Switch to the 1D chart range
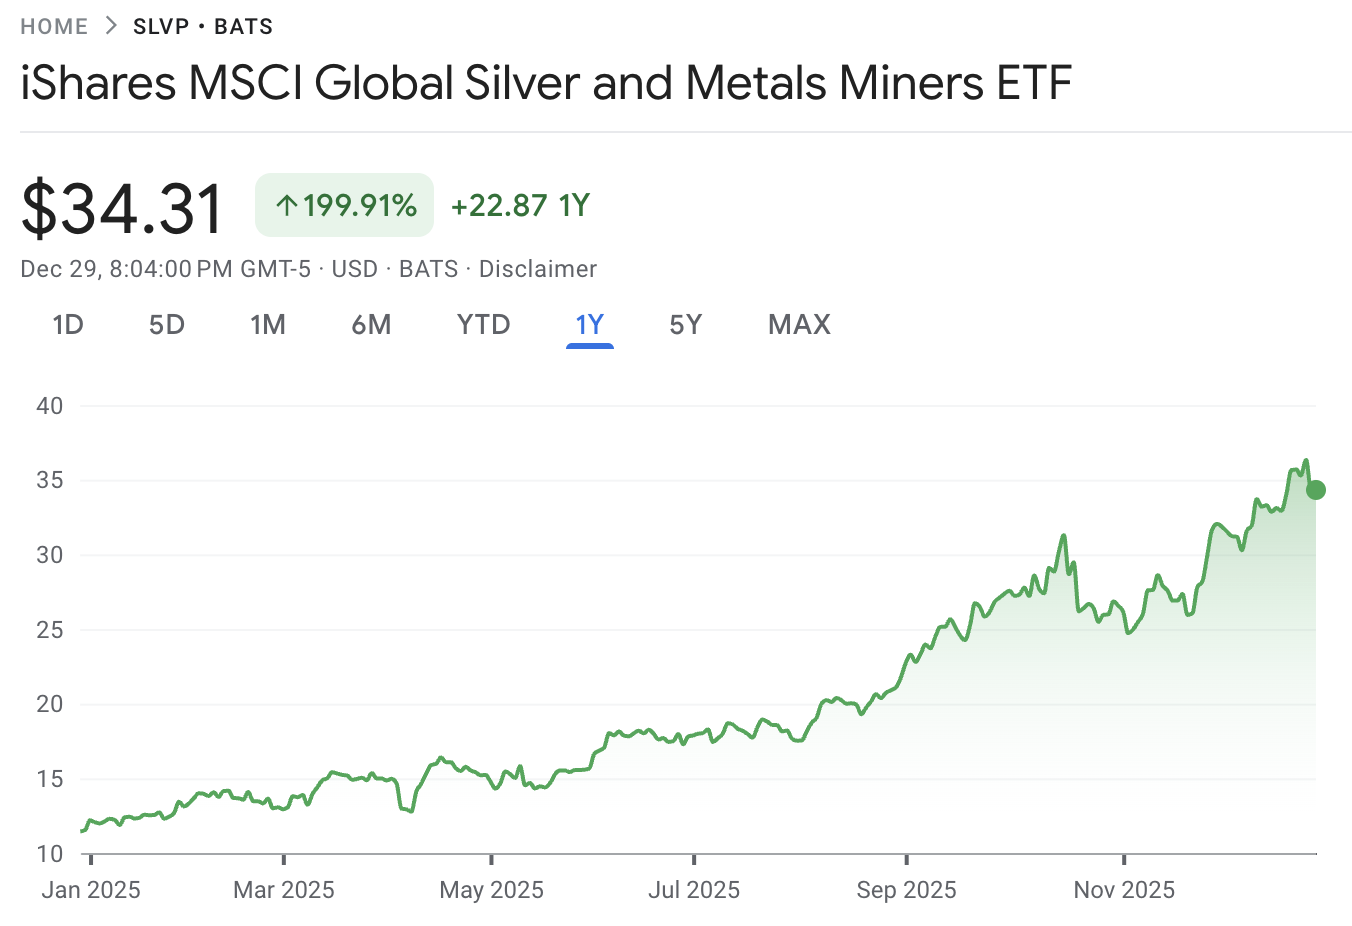This screenshot has width=1352, height=926. click(67, 324)
